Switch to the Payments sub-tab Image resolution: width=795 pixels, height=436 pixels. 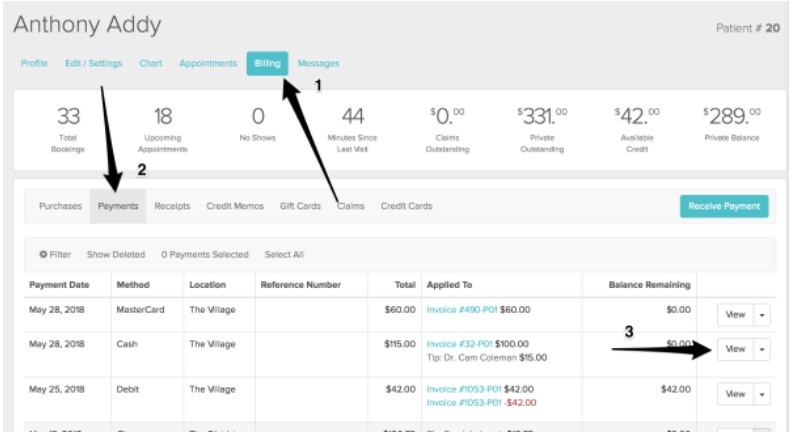coord(117,206)
